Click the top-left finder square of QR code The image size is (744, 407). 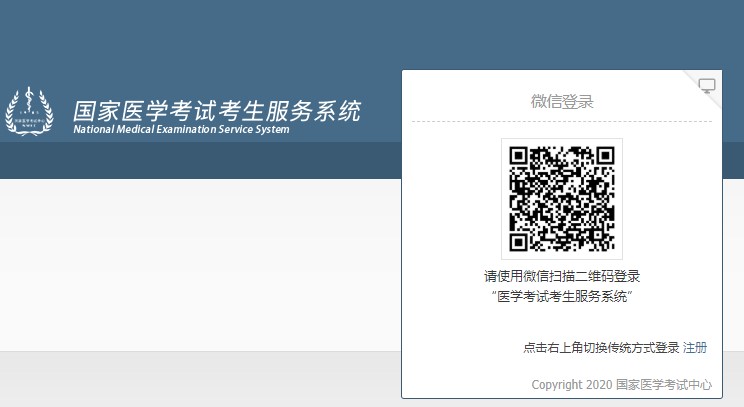coord(520,157)
